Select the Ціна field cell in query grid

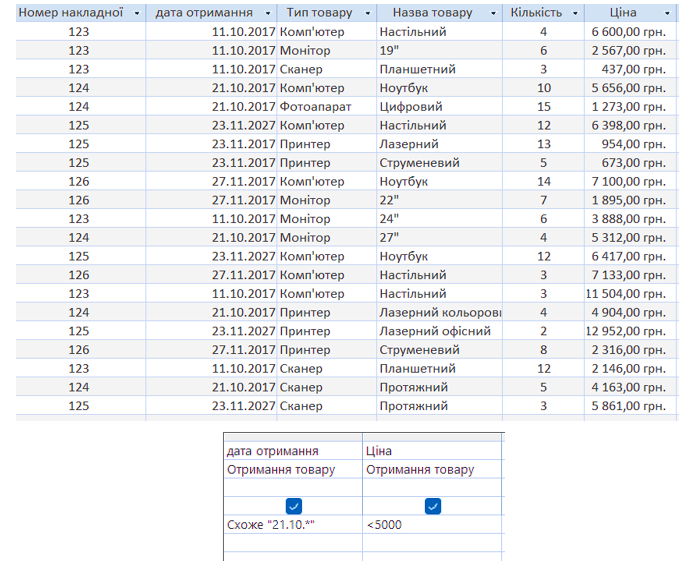[x=432, y=451]
